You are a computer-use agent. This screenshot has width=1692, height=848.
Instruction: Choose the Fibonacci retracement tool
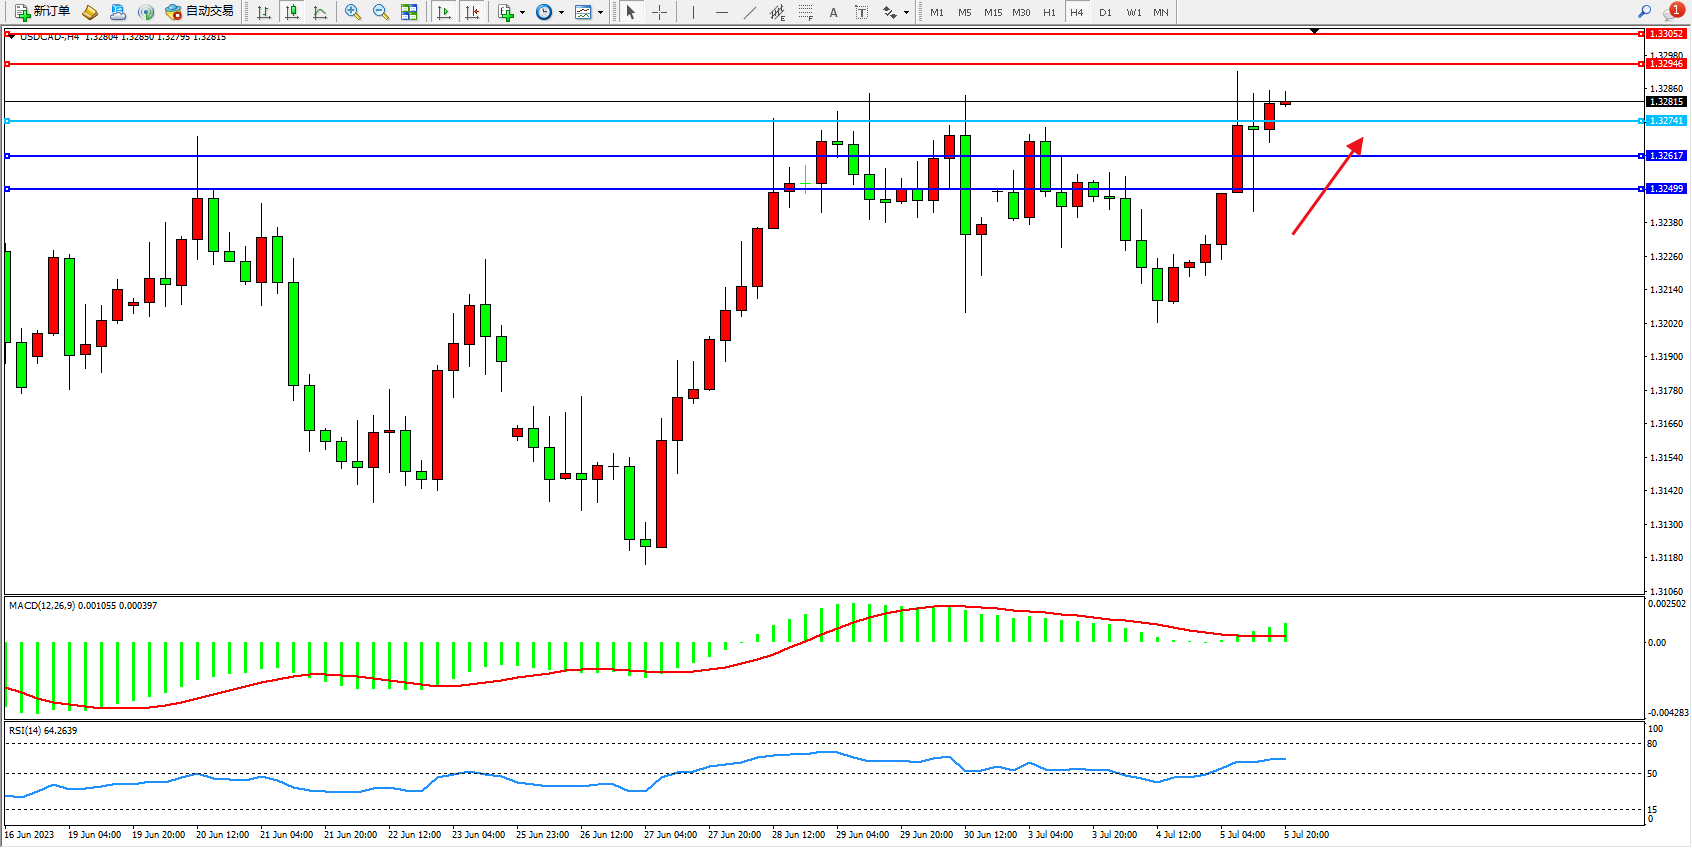(x=806, y=12)
